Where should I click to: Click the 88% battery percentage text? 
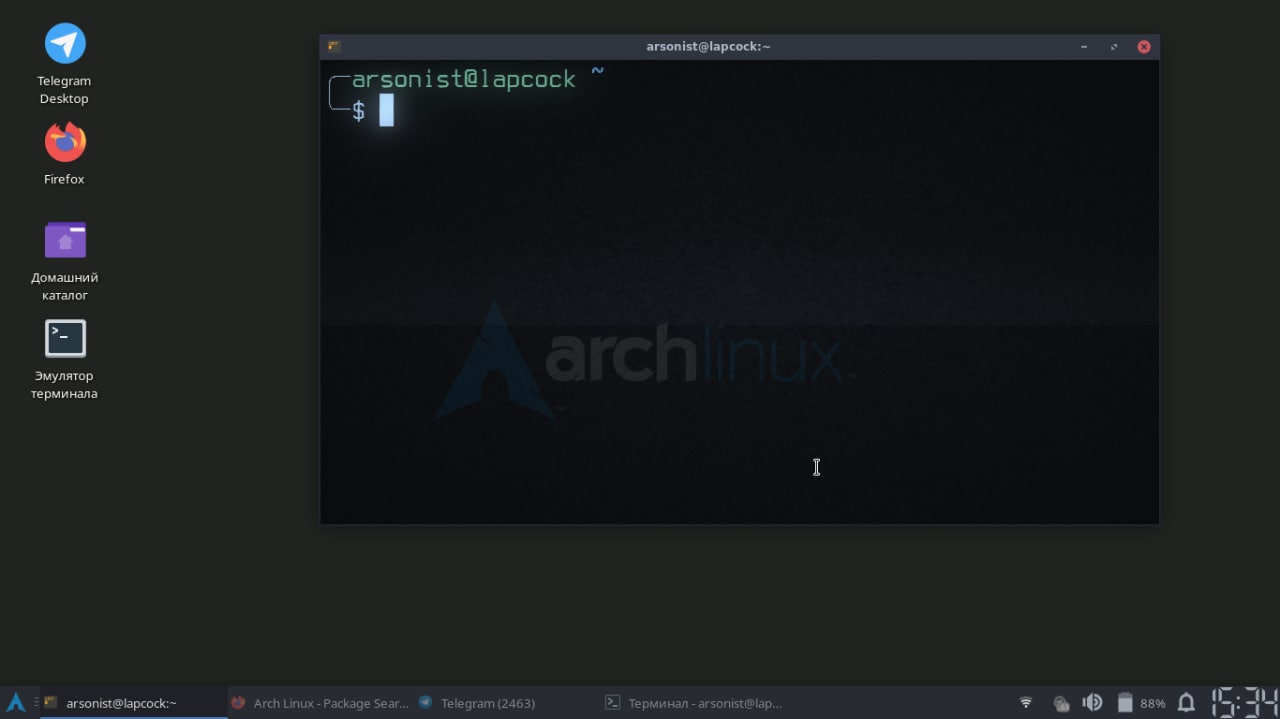click(x=1153, y=703)
